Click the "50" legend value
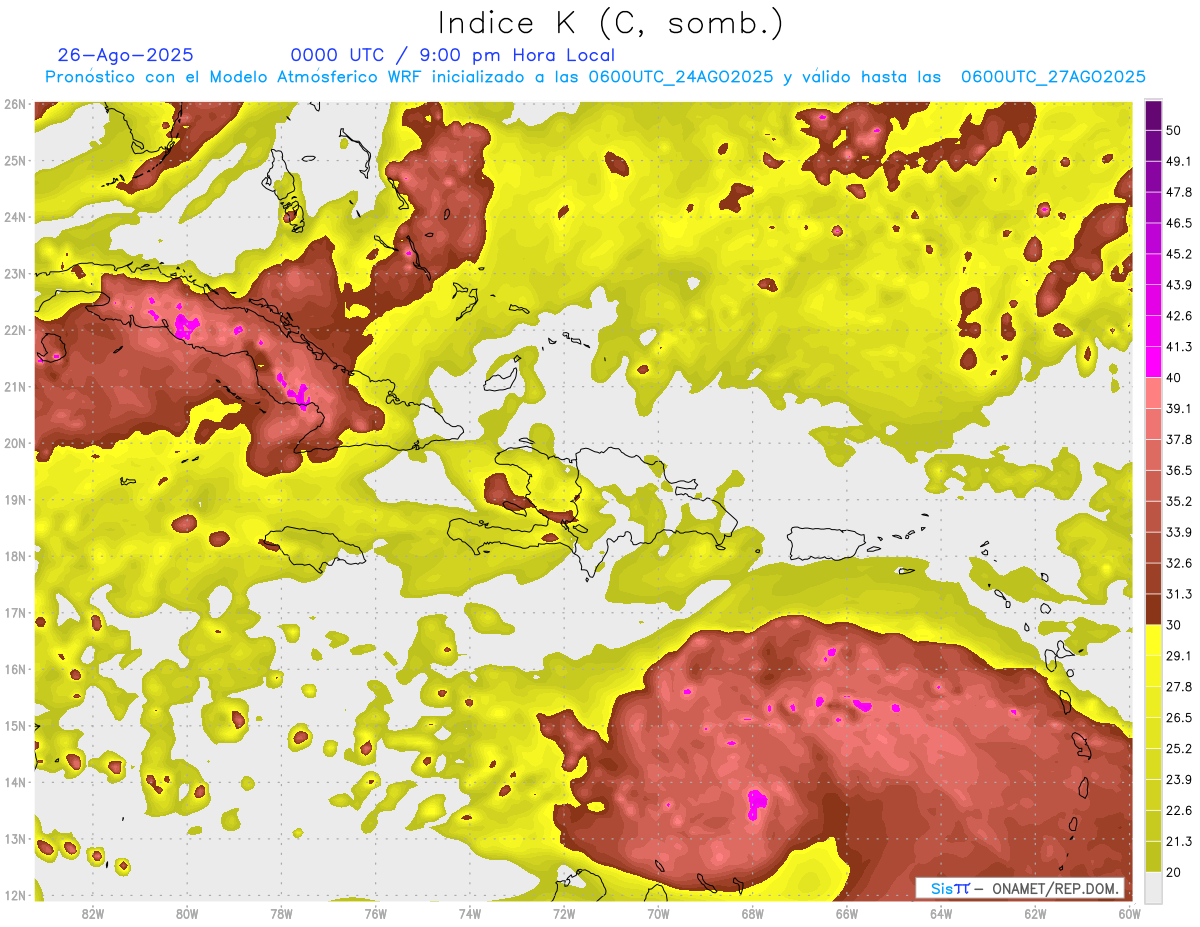Viewport: 1200px width, 927px height. (x=1173, y=131)
